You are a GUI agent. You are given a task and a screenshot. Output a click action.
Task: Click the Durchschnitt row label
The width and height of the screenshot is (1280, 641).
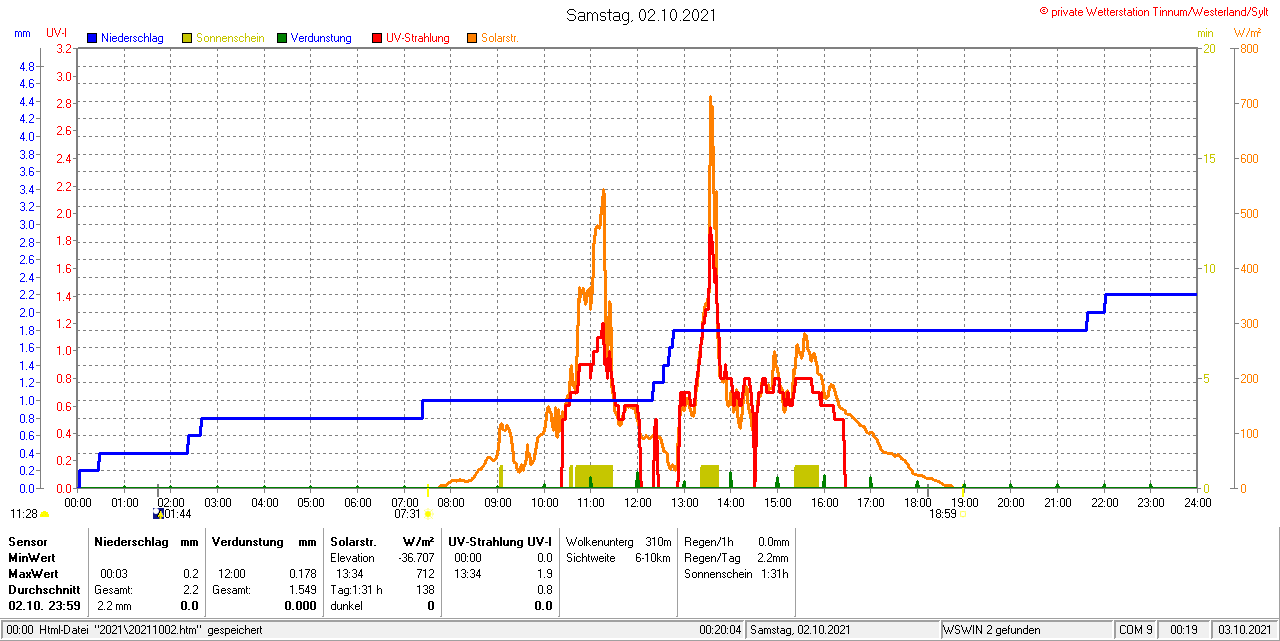[44, 590]
